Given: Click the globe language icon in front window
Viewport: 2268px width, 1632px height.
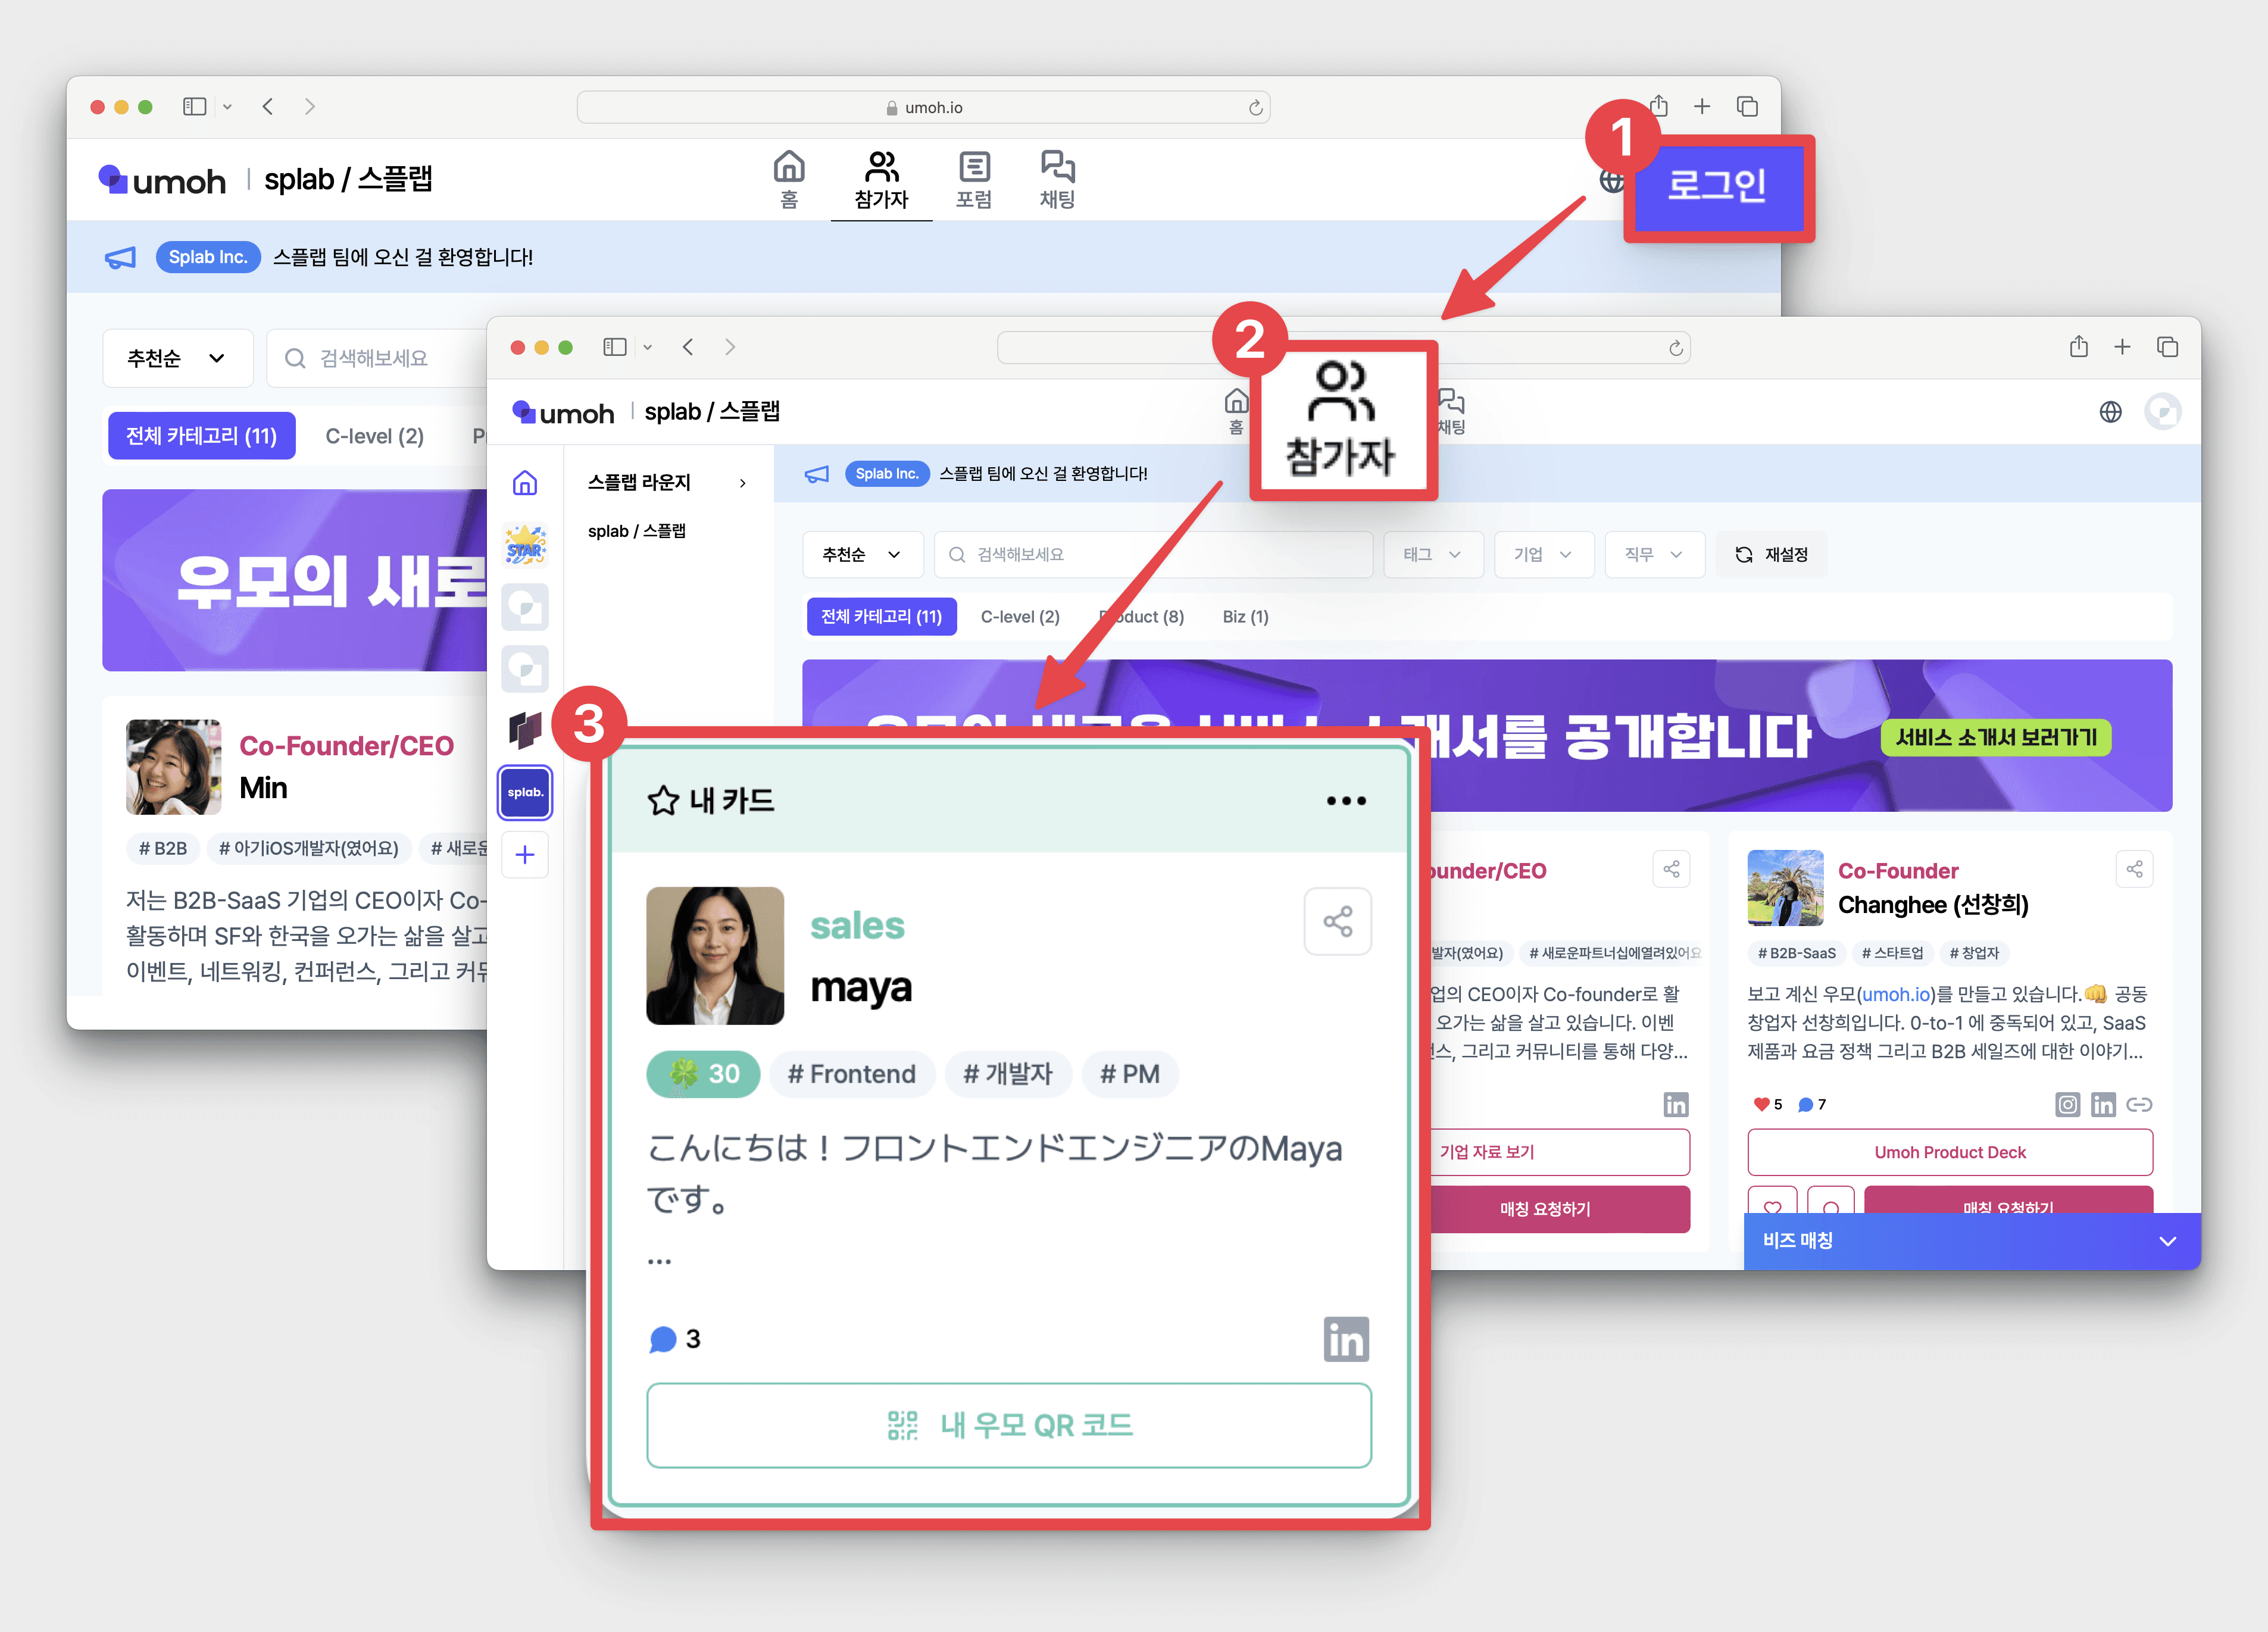Looking at the screenshot, I should [2110, 412].
